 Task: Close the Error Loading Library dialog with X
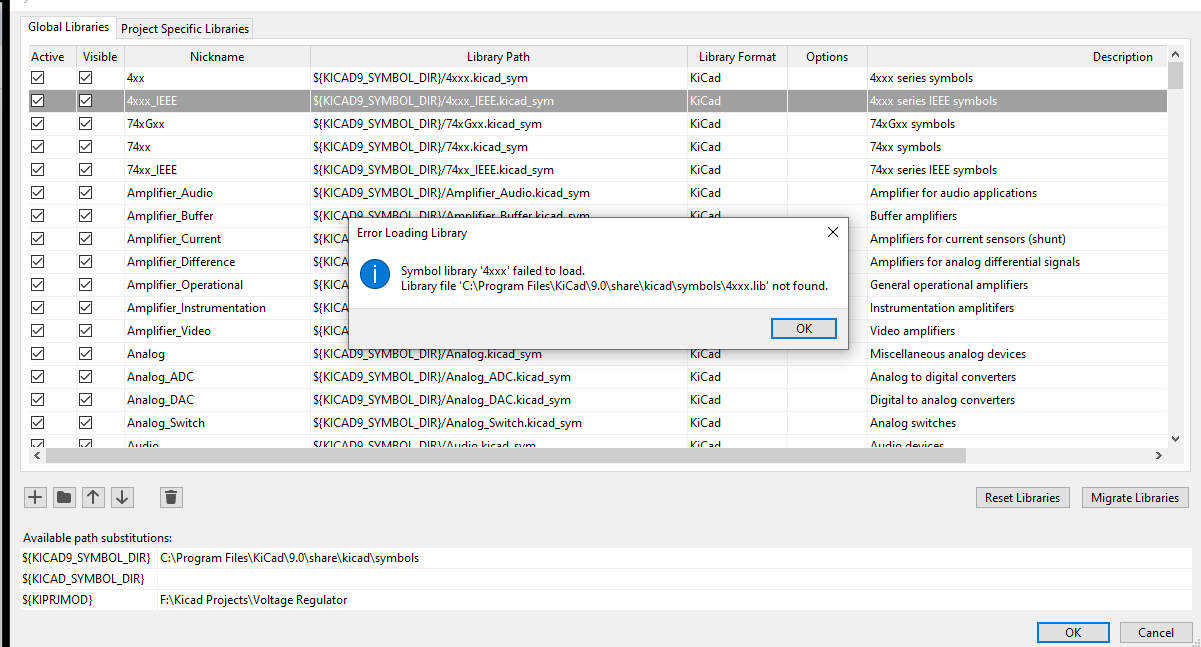click(x=832, y=233)
